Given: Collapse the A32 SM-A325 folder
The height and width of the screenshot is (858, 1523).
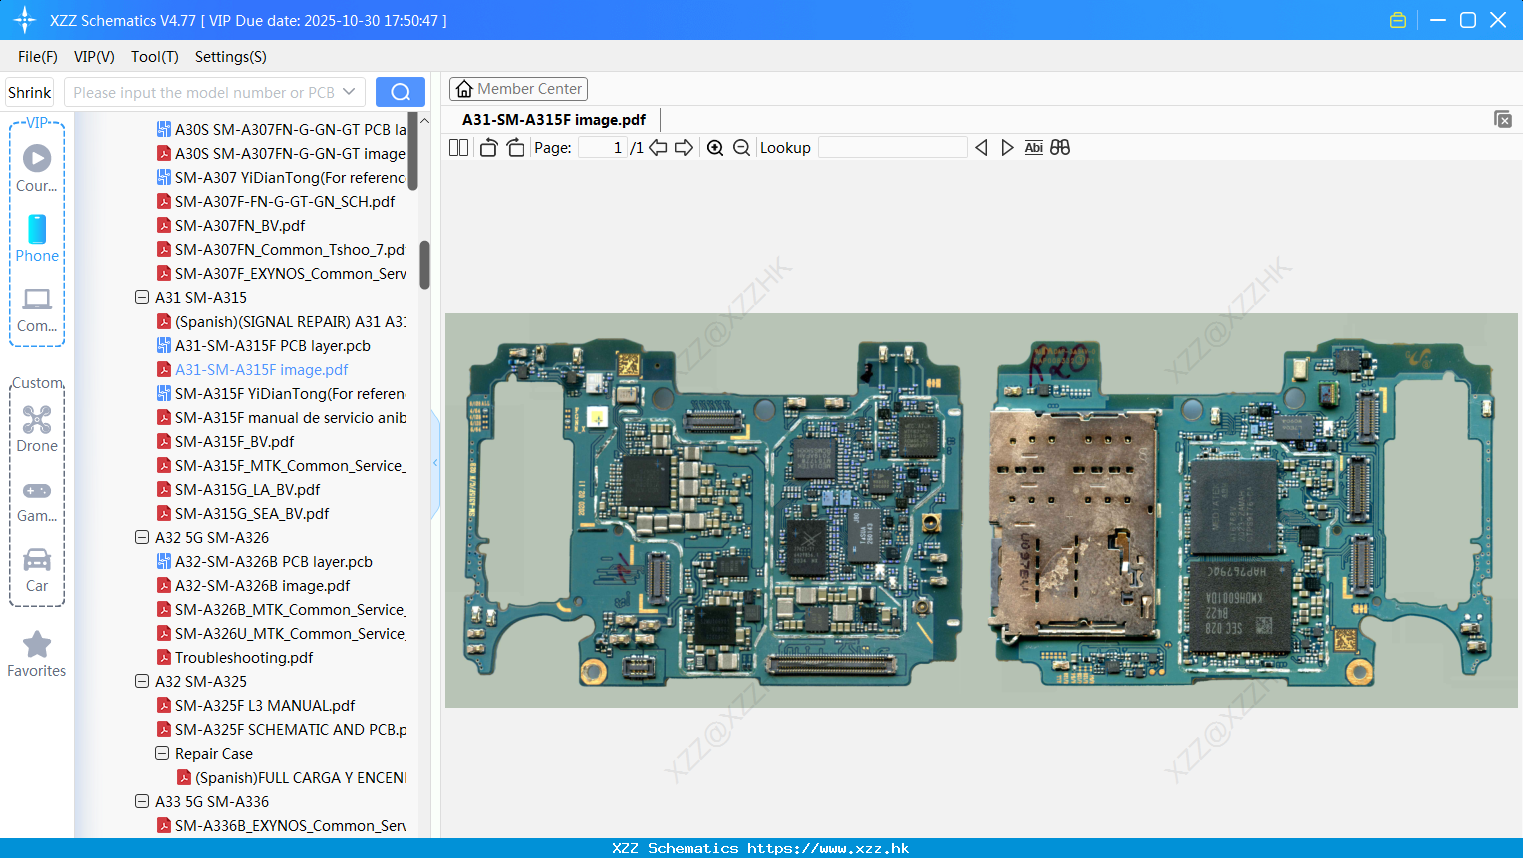Looking at the screenshot, I should (142, 681).
